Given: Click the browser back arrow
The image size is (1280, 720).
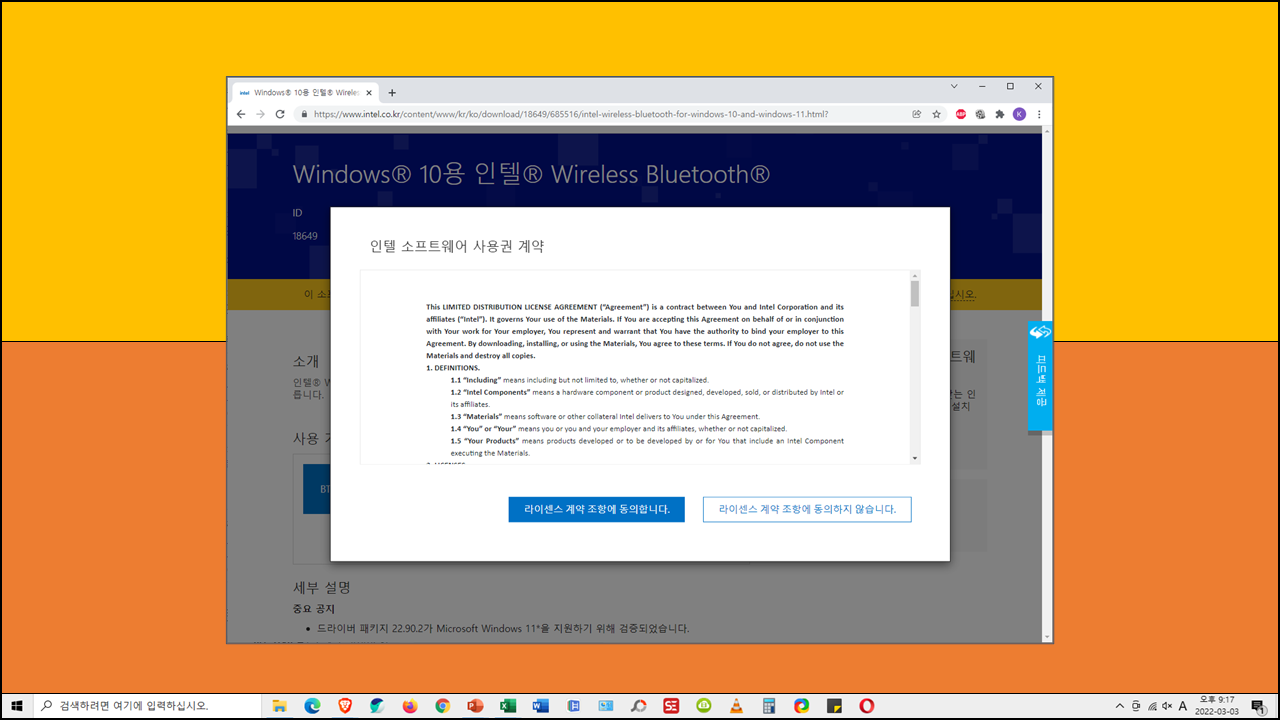Looking at the screenshot, I should (241, 114).
